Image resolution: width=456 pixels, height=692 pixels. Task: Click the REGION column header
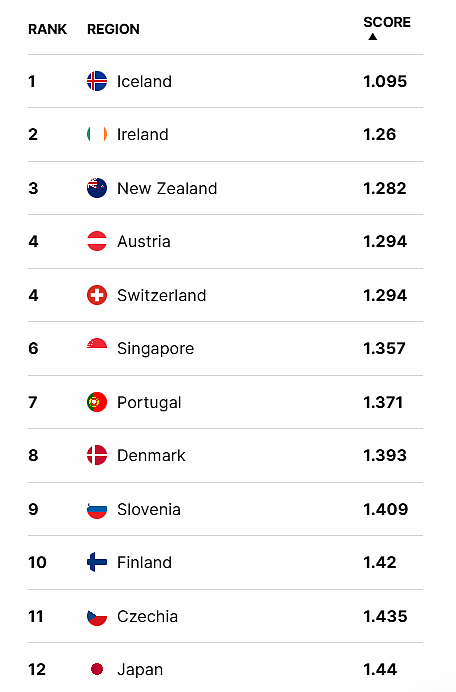[x=113, y=29]
